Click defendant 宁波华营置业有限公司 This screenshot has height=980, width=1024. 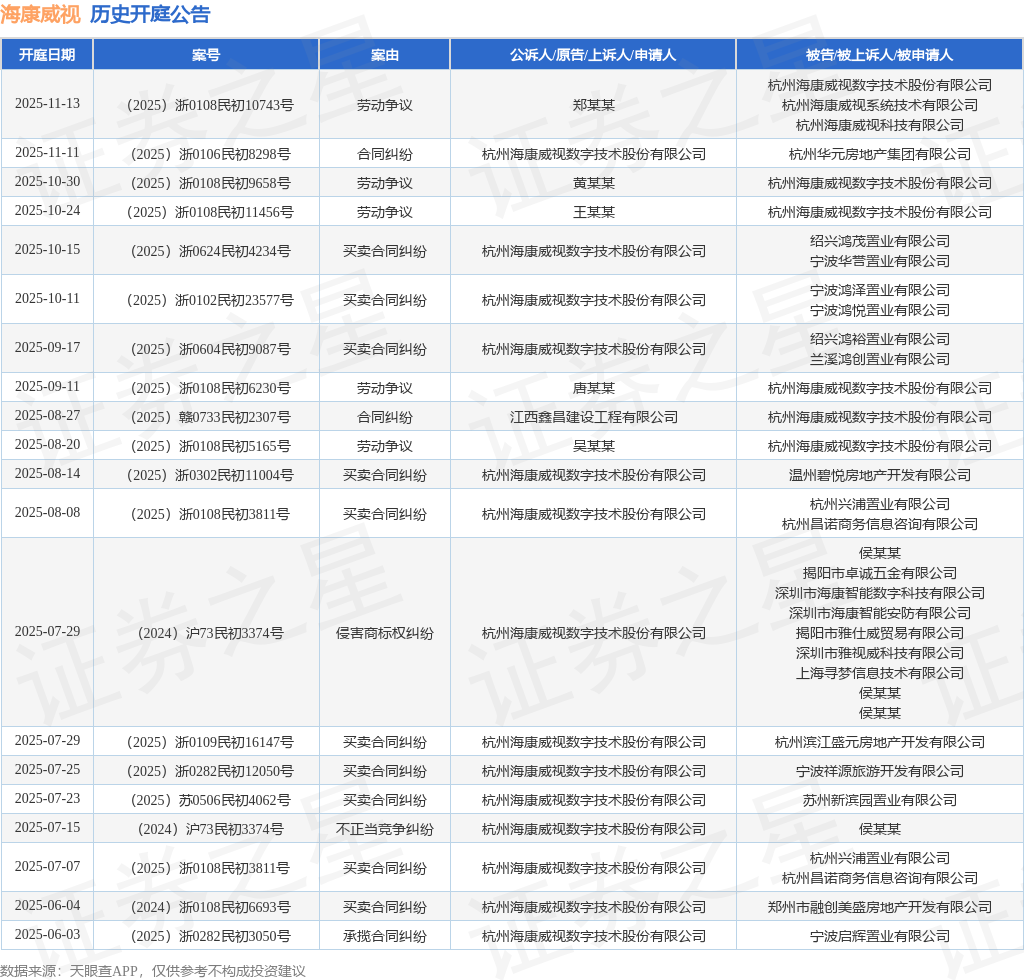click(880, 261)
